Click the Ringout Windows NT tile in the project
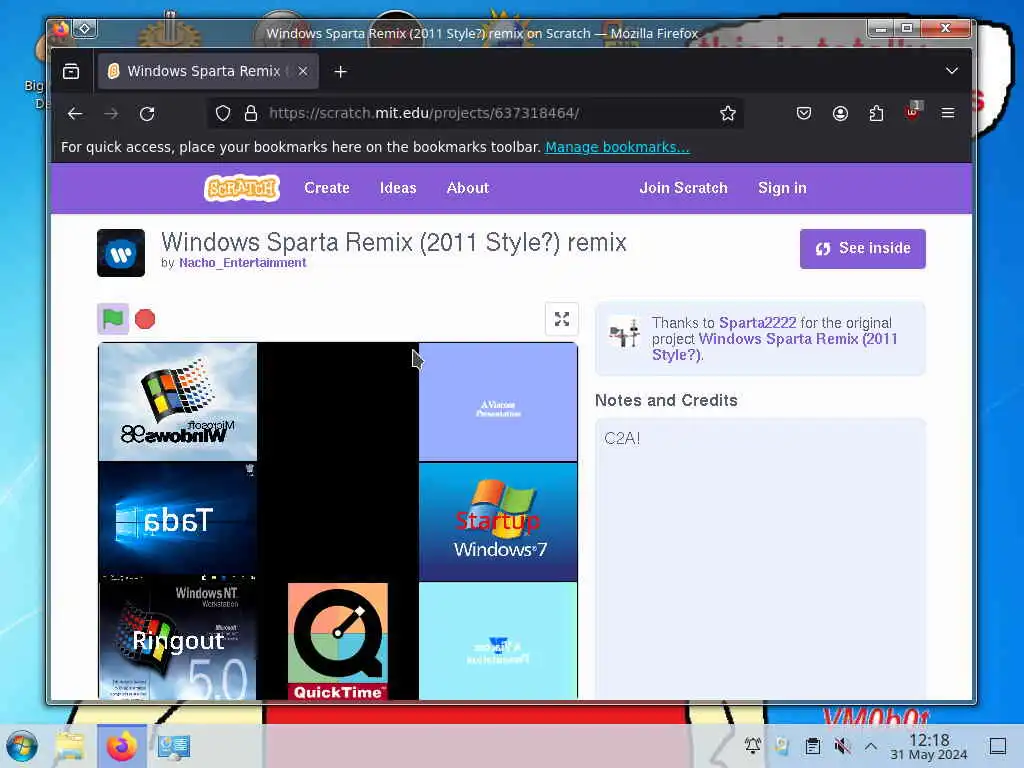 click(x=177, y=639)
